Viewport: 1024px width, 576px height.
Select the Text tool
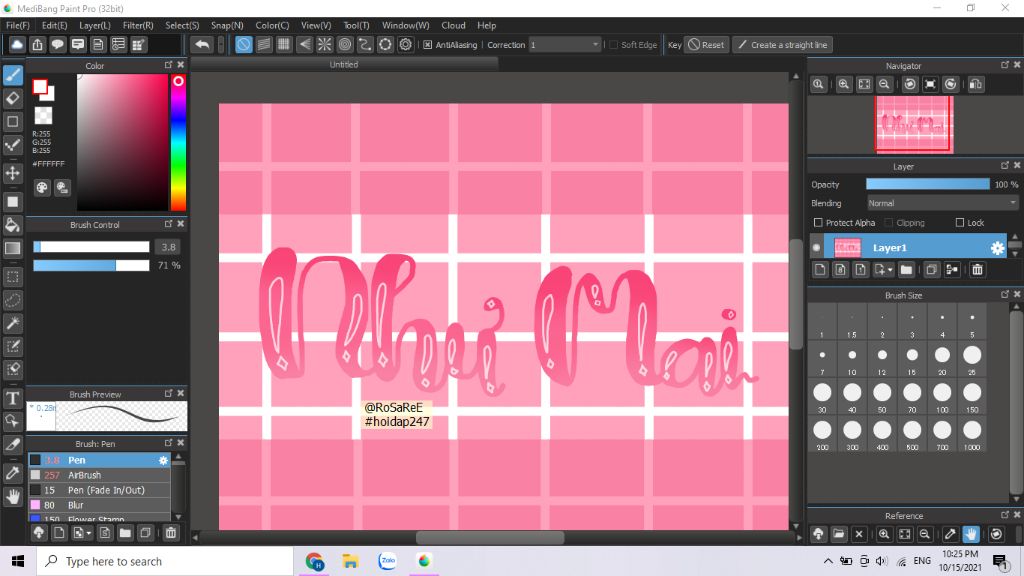tap(12, 398)
